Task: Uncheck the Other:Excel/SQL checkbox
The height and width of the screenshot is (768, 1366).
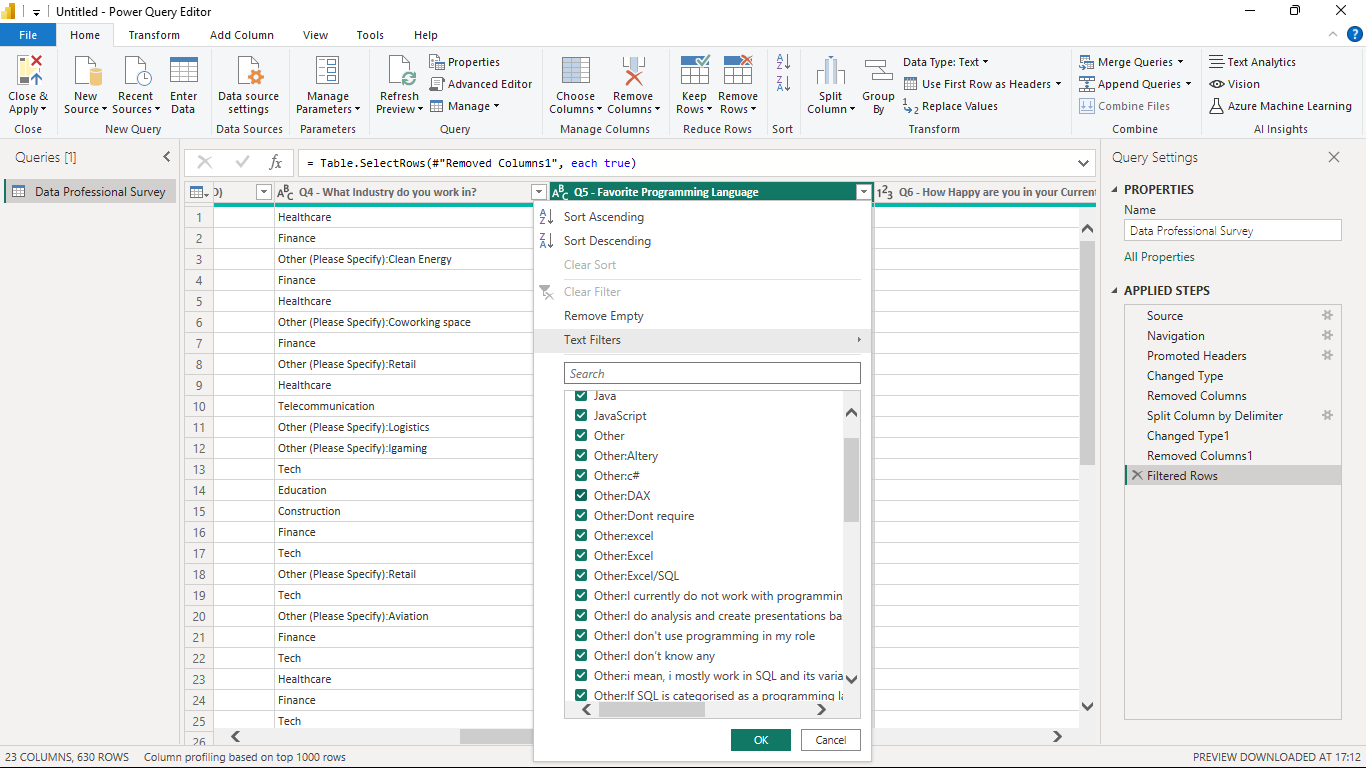Action: [x=581, y=576]
